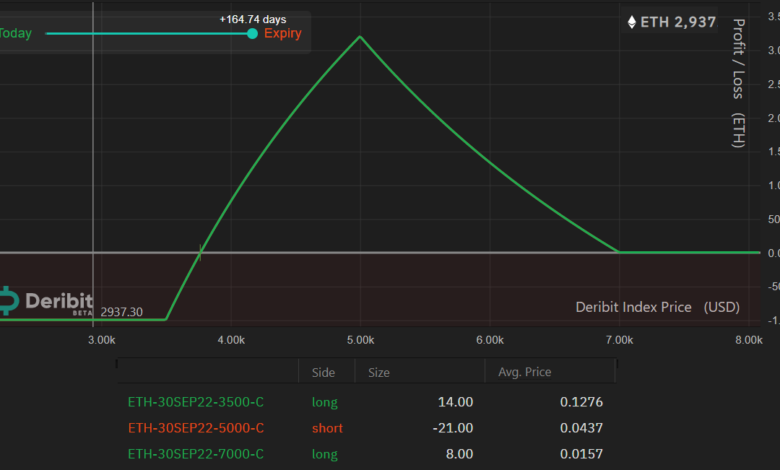Click the ETH diamond icon beside 2,937
The width and height of the screenshot is (780, 470).
coord(632,22)
